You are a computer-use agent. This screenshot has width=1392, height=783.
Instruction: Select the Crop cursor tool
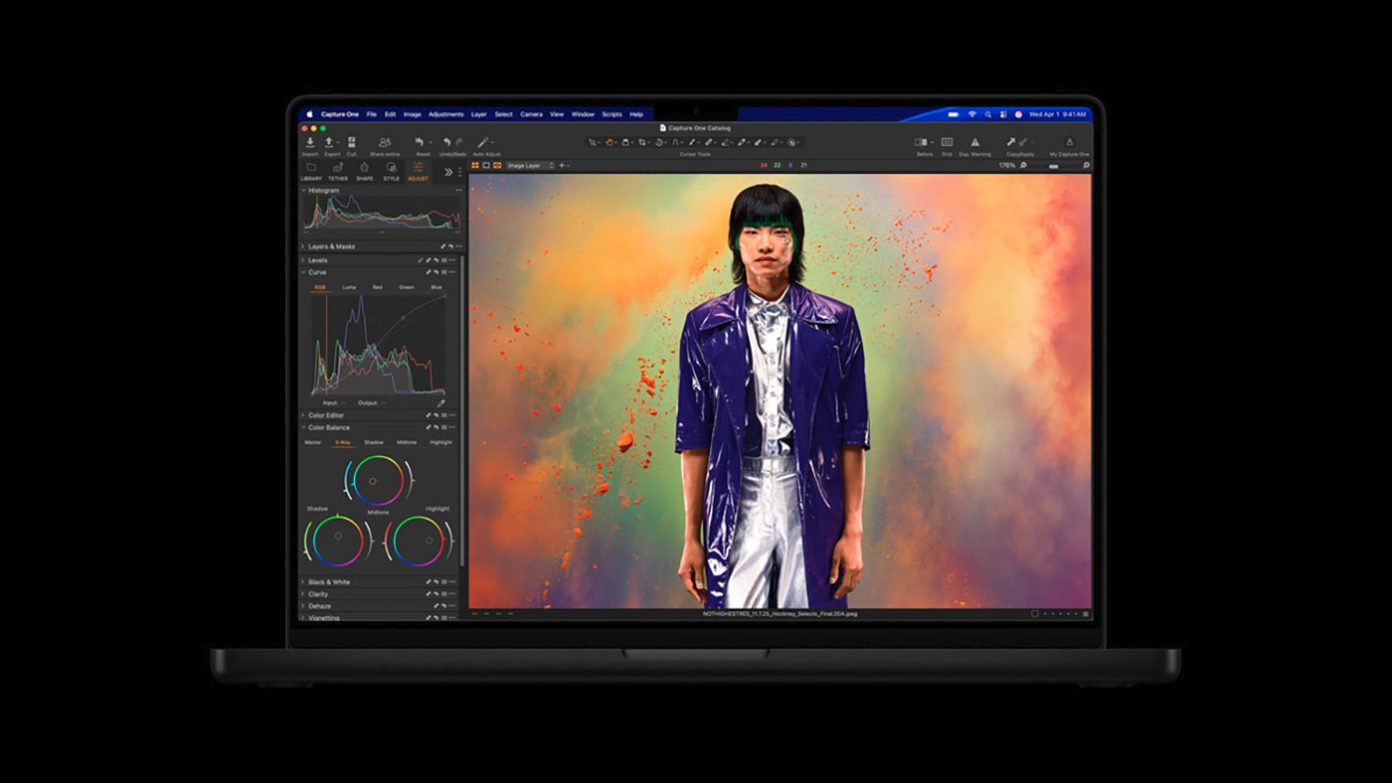coord(642,143)
